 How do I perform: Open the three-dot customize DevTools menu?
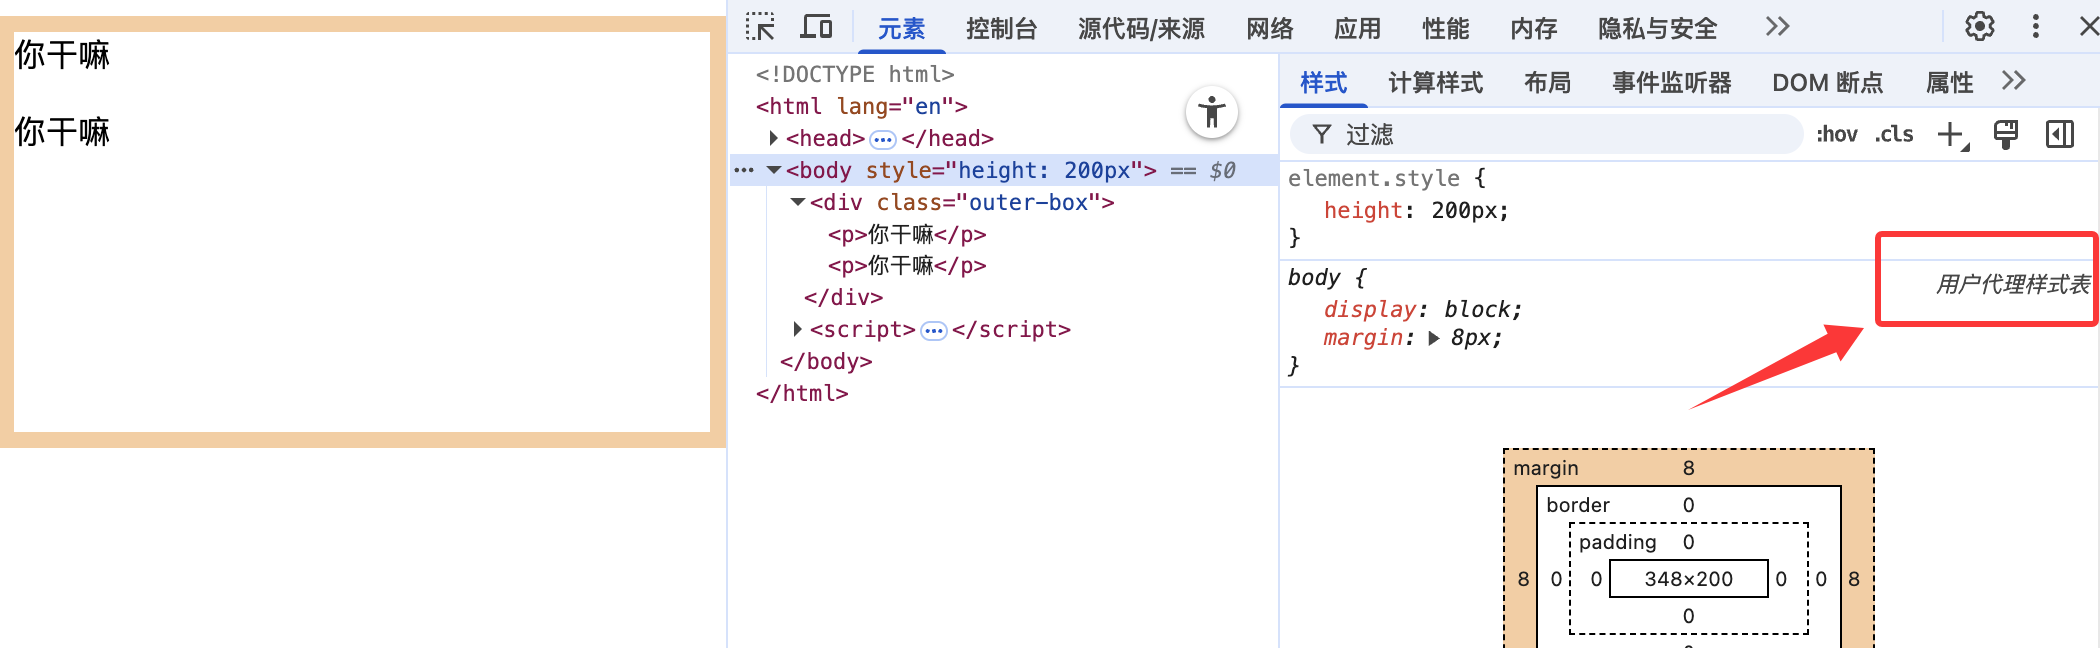[x=2035, y=27]
